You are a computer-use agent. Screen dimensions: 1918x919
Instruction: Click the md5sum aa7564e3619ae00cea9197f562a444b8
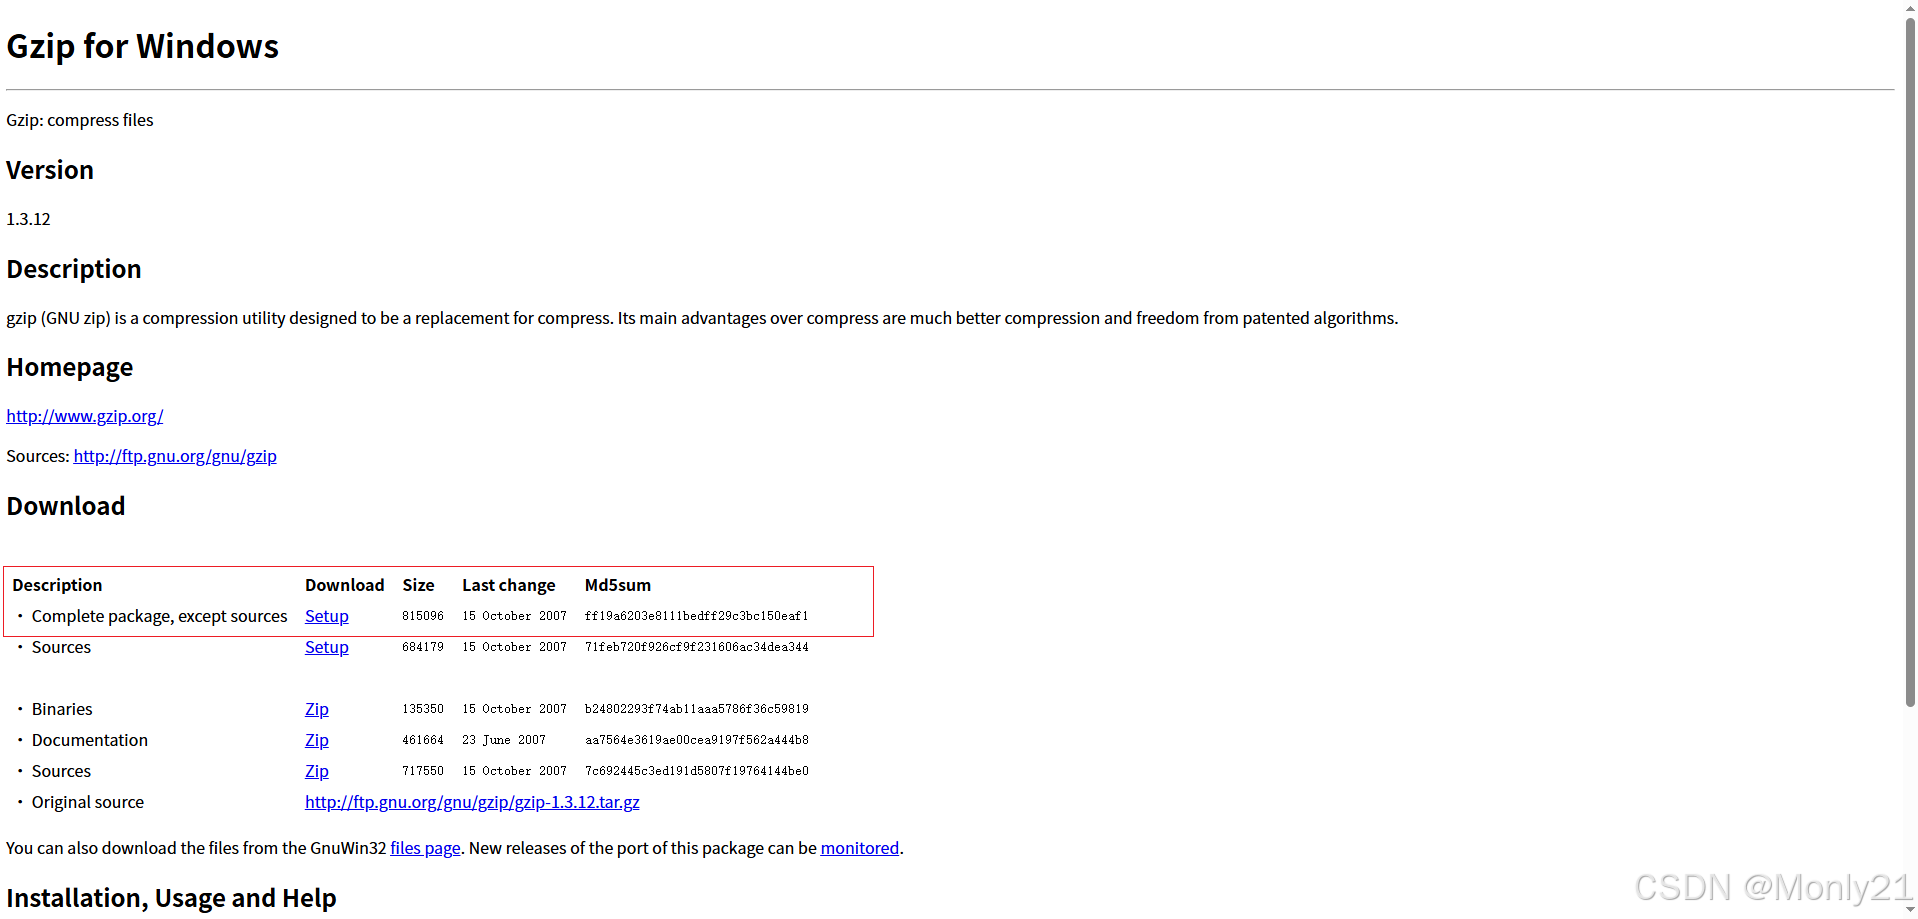[697, 740]
